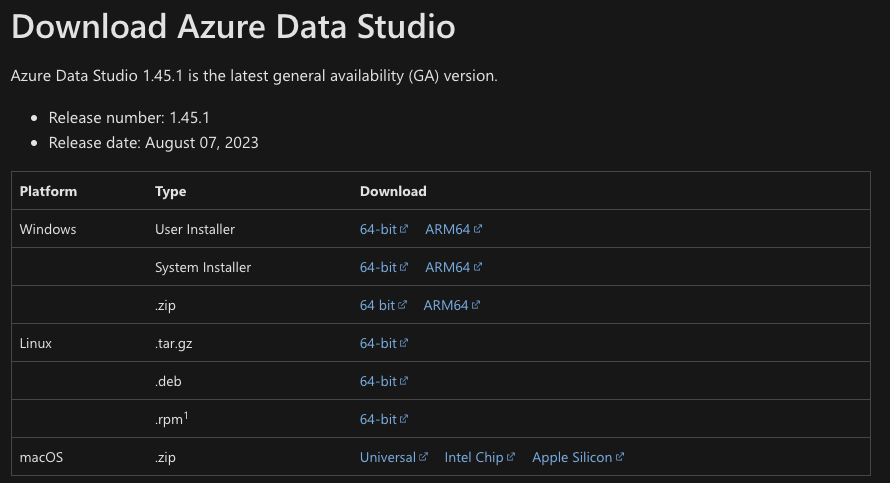This screenshot has height=483, width=890.
Task: Click the Windows platform cell
Action: [x=48, y=229]
